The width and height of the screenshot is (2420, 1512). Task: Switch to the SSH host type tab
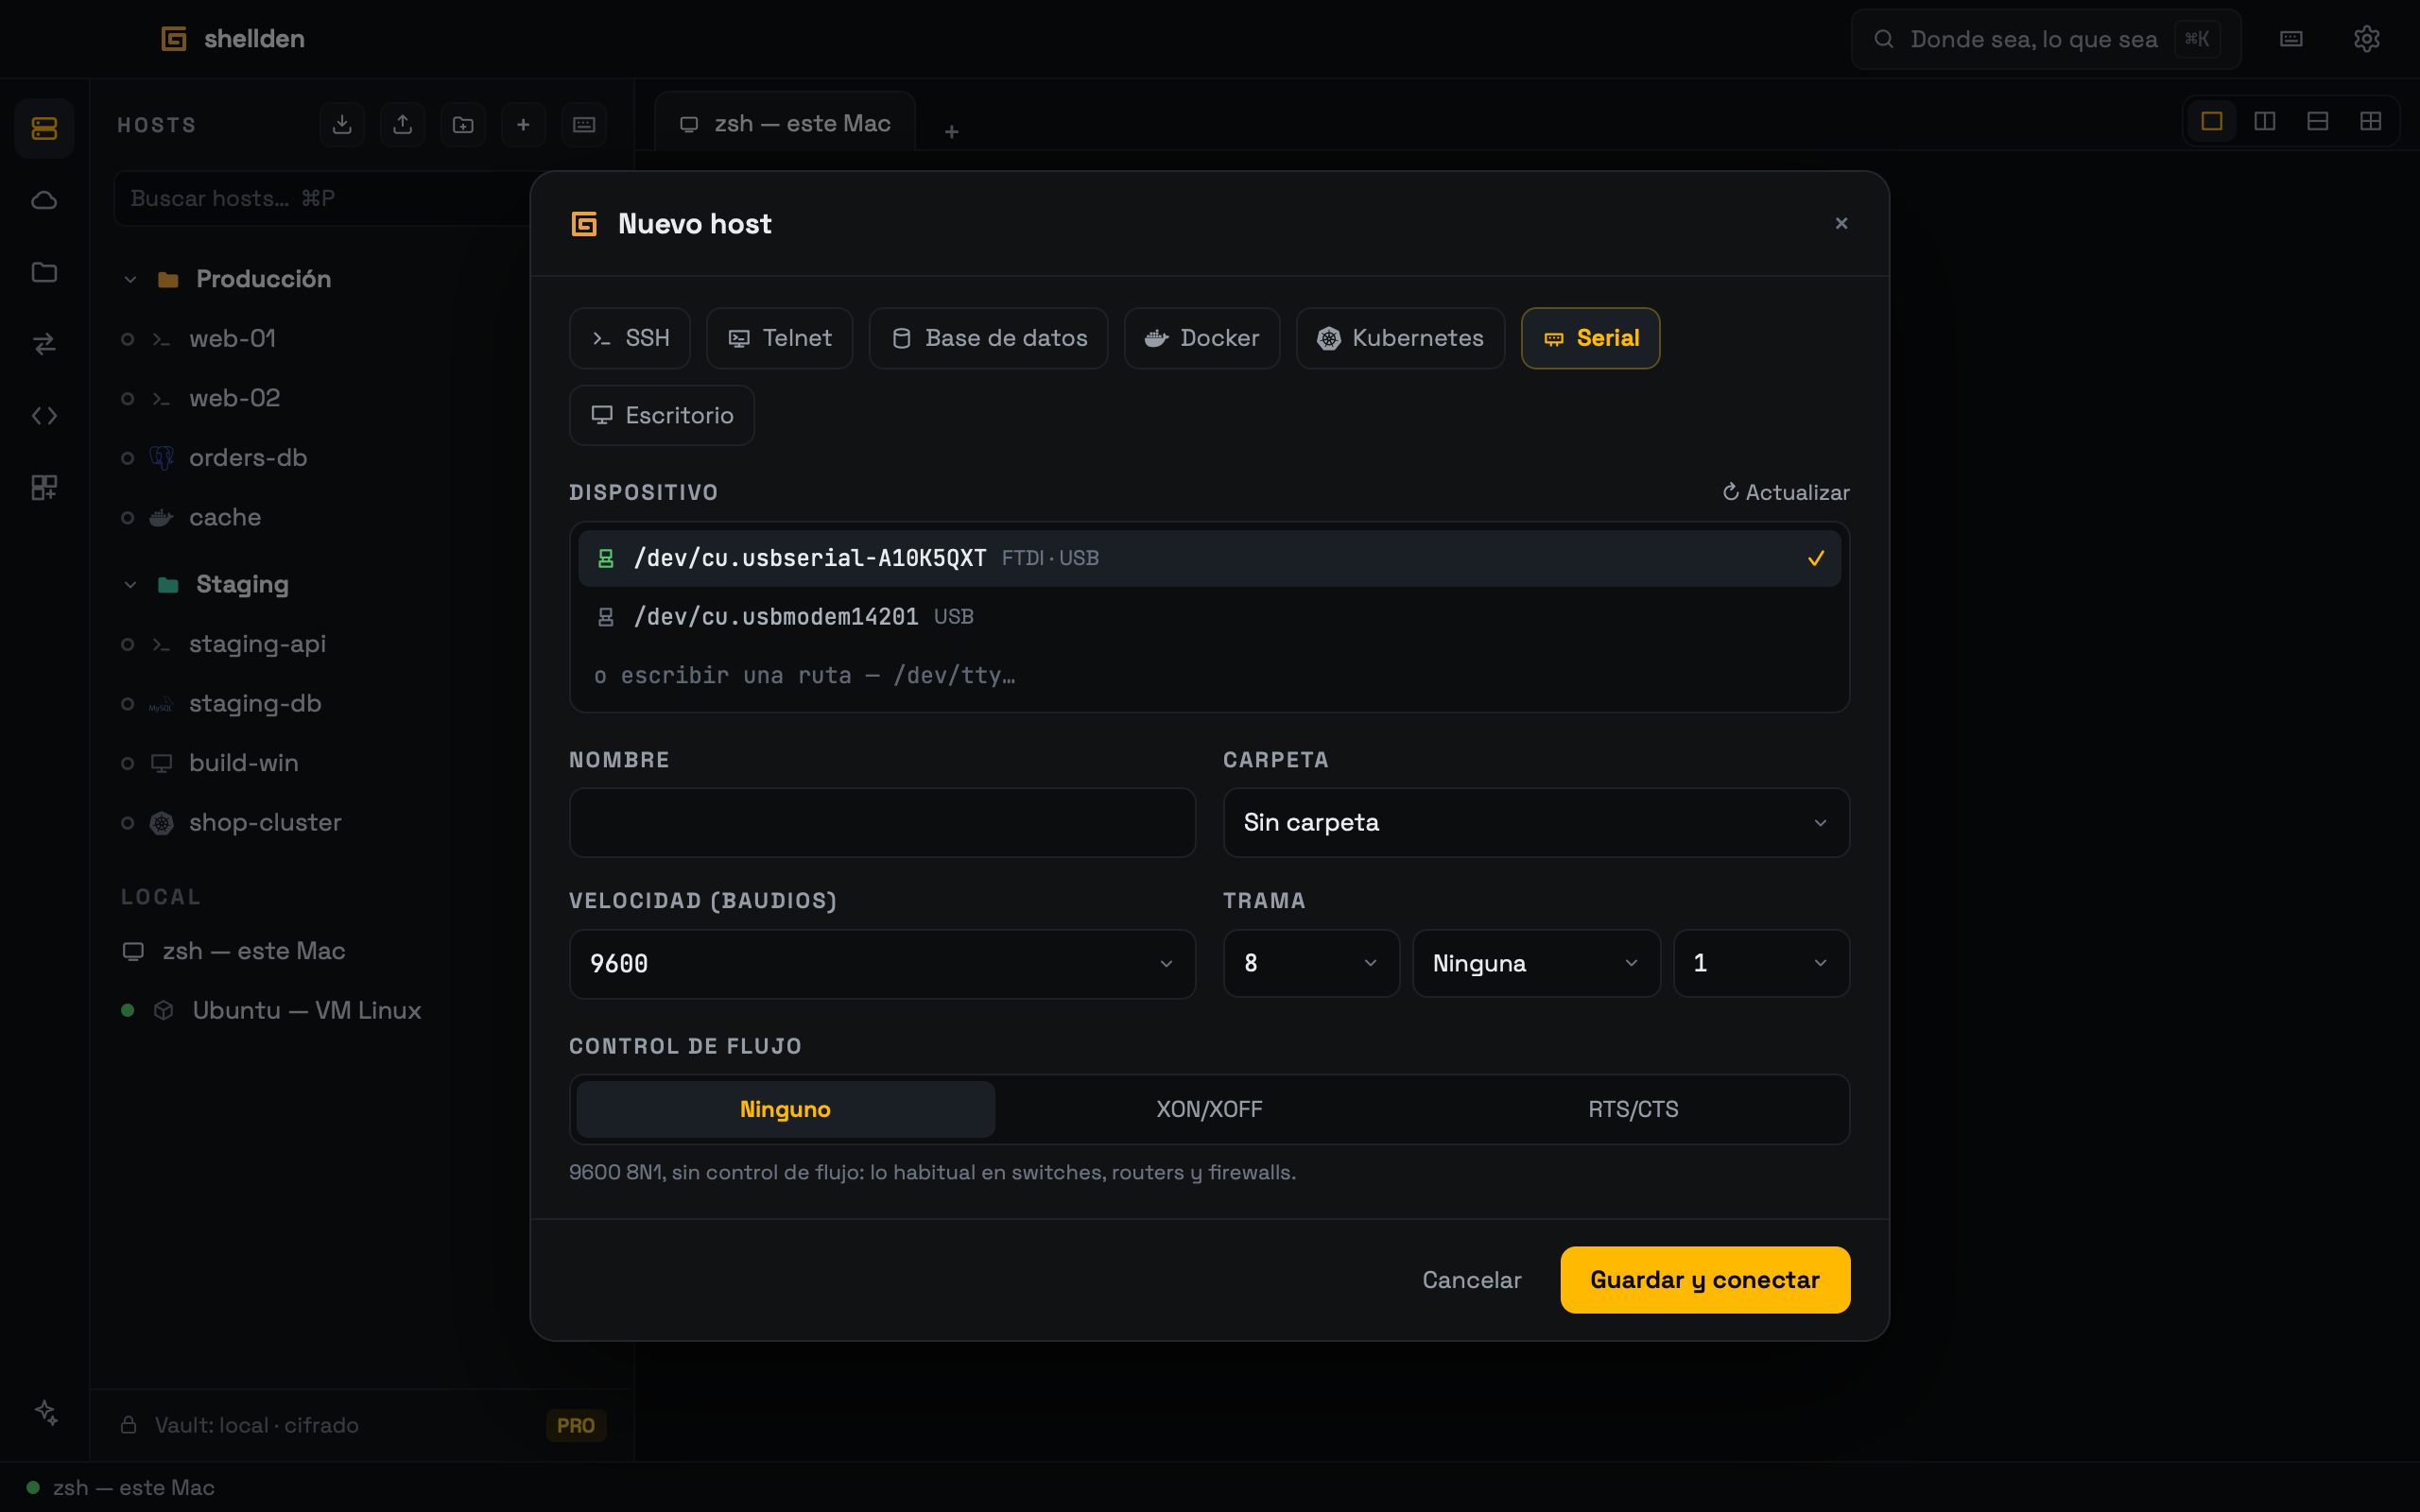(x=630, y=338)
